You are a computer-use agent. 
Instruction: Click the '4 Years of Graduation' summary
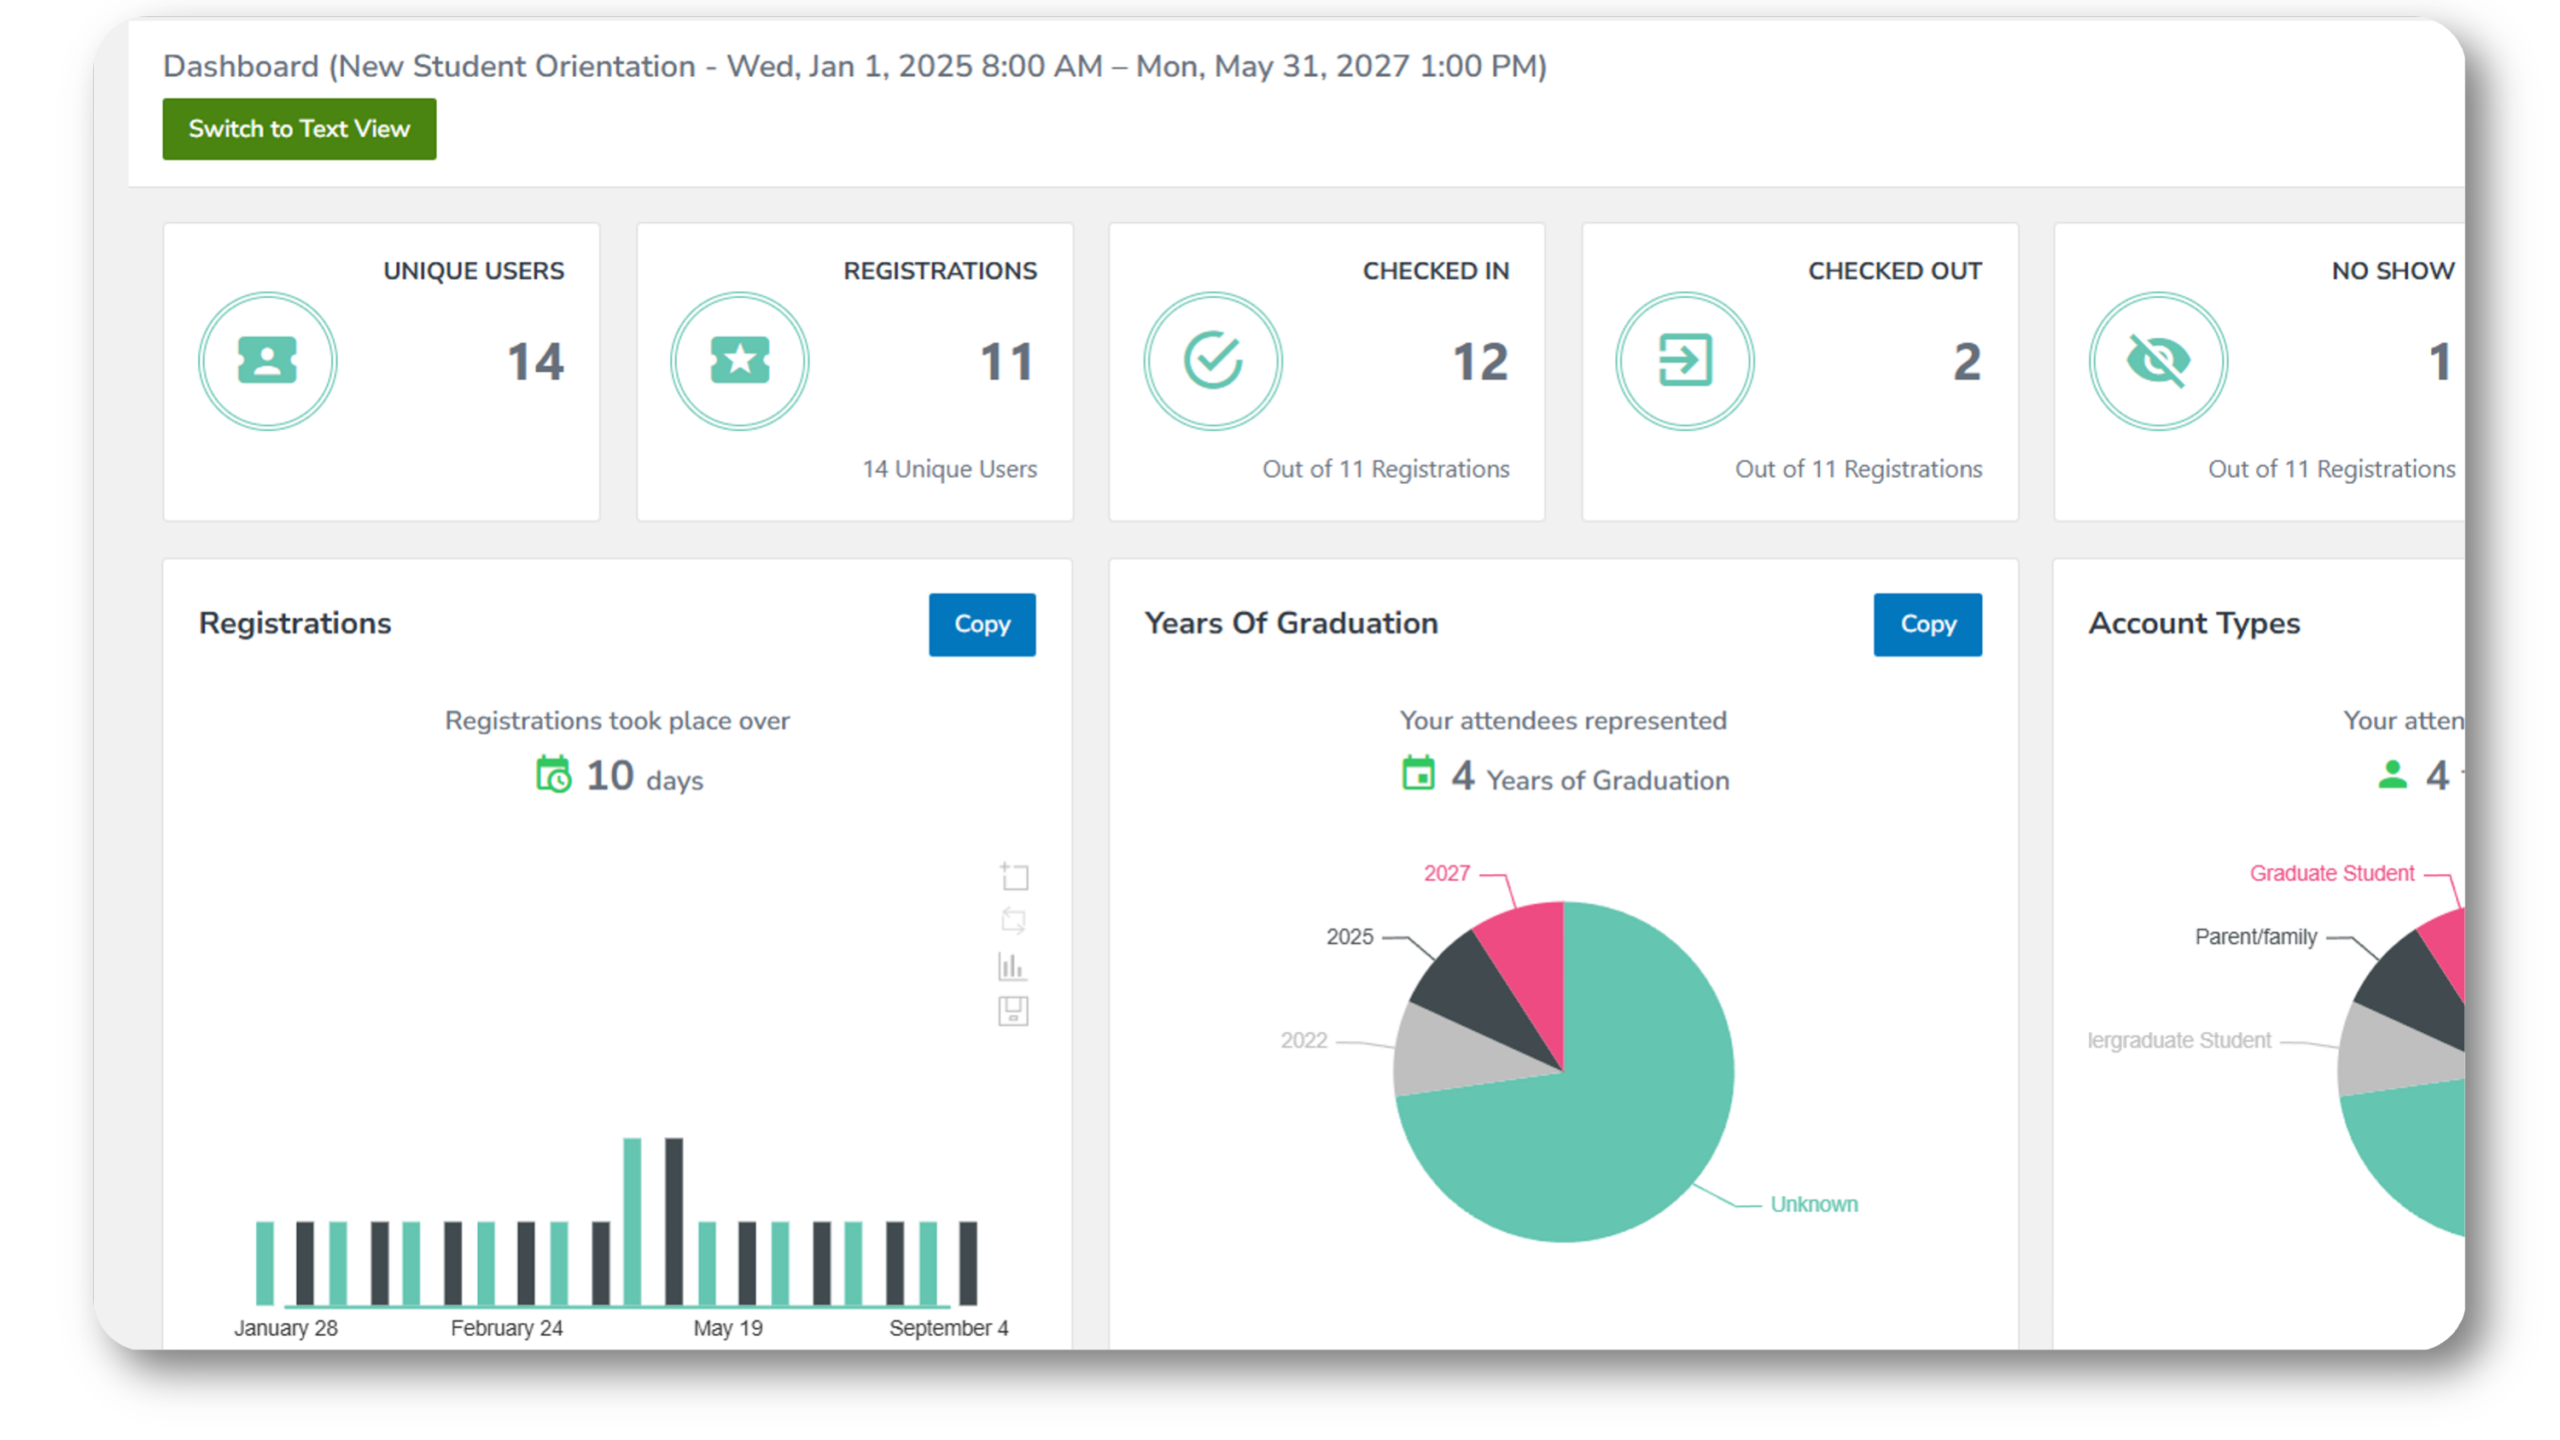(x=1590, y=776)
